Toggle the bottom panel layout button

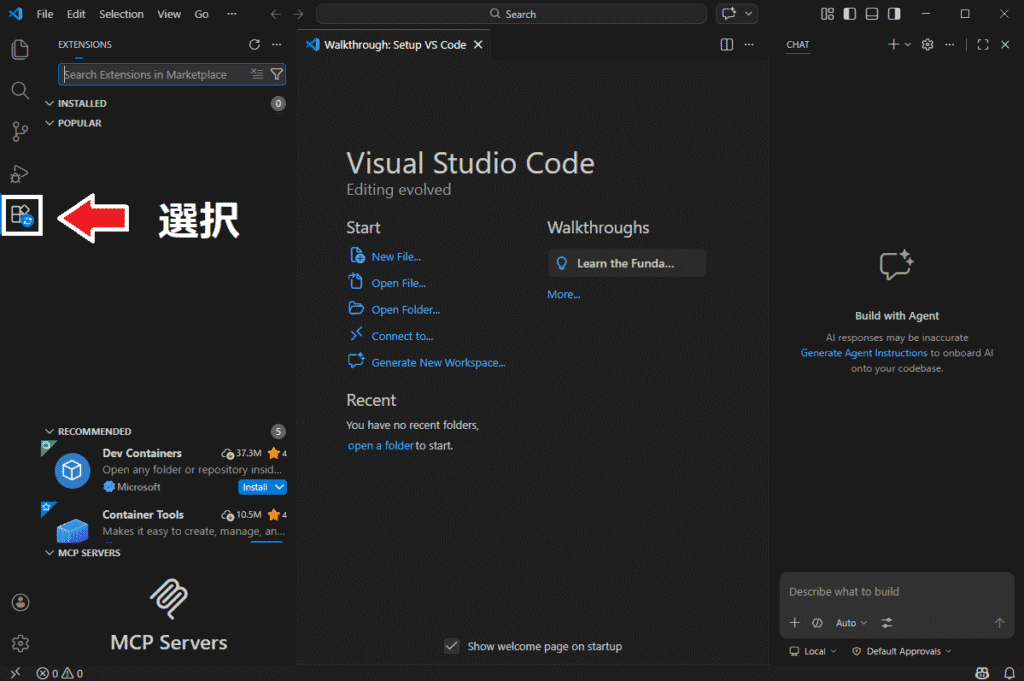[x=872, y=14]
